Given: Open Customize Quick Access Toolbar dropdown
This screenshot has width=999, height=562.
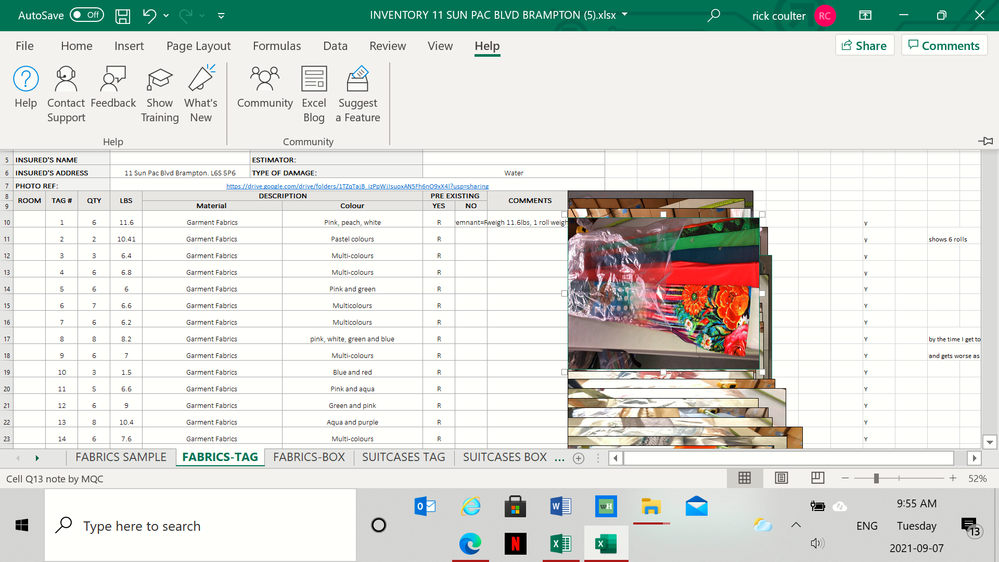Looking at the screenshot, I should tap(221, 15).
